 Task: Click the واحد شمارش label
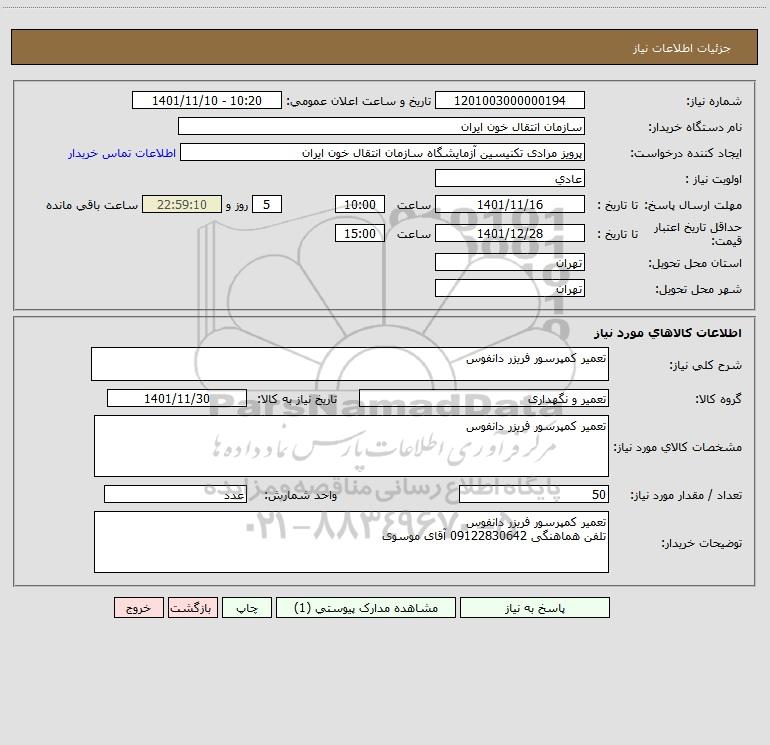[301, 496]
